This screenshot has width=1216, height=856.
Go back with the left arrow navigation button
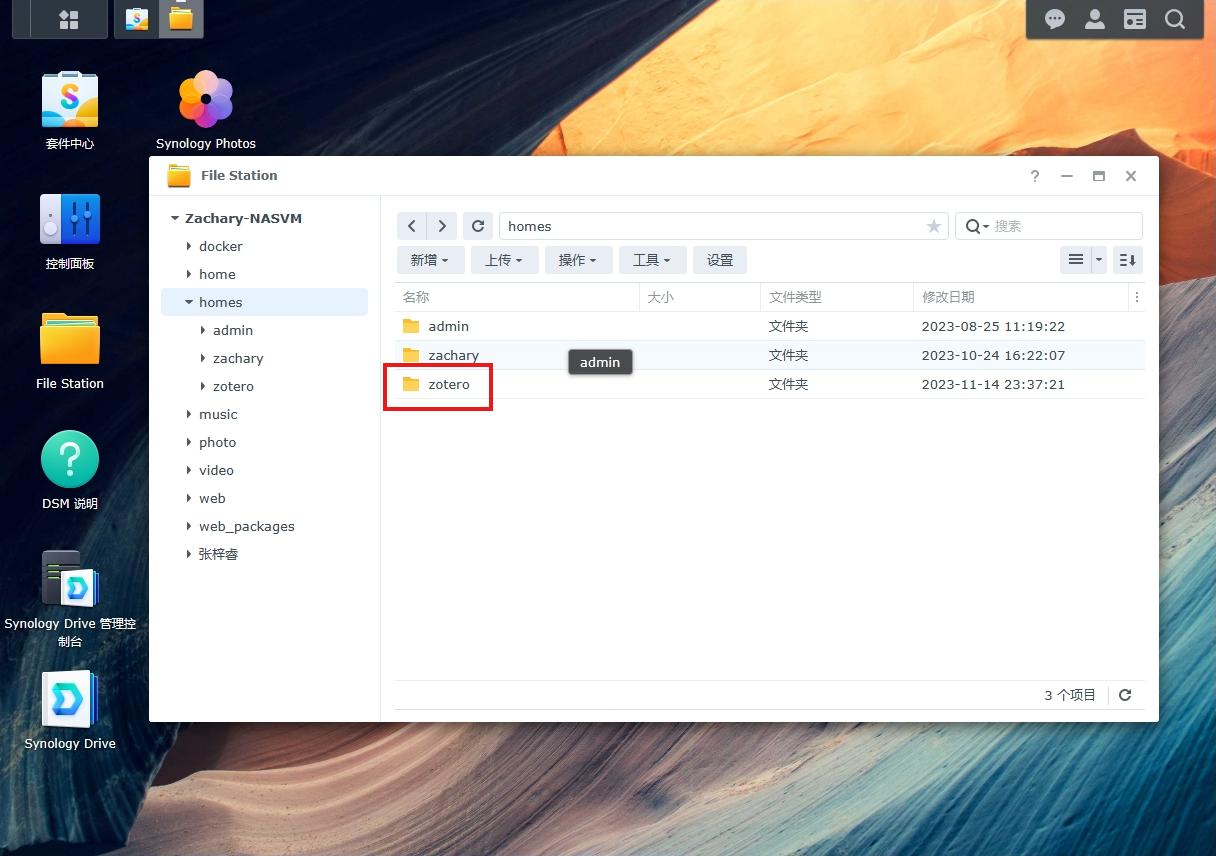pyautogui.click(x=412, y=226)
